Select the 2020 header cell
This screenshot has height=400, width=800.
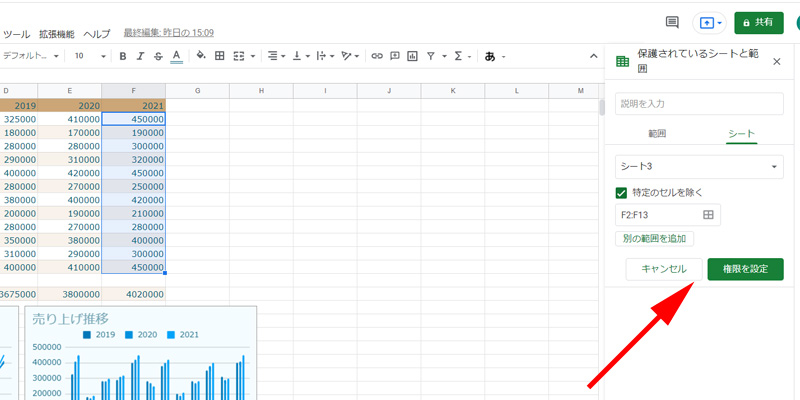[69, 106]
